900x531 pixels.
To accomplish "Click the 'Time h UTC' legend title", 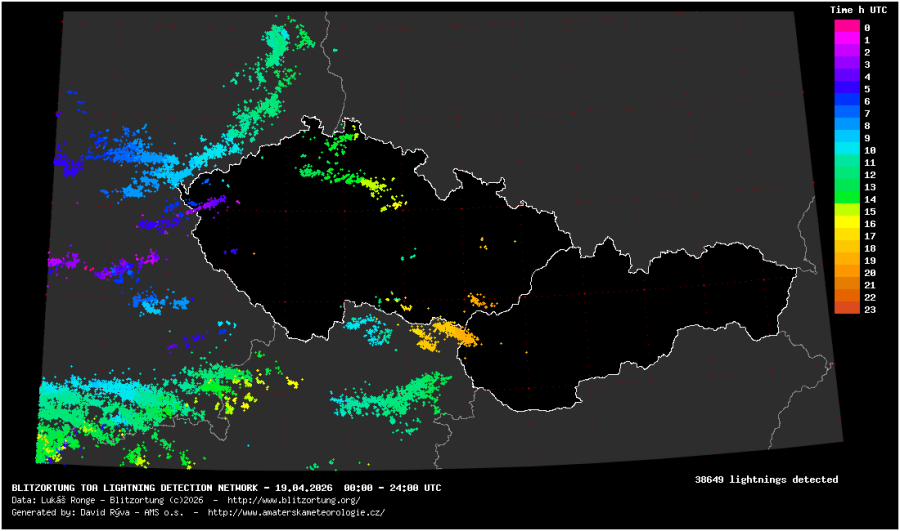I will [x=856, y=9].
